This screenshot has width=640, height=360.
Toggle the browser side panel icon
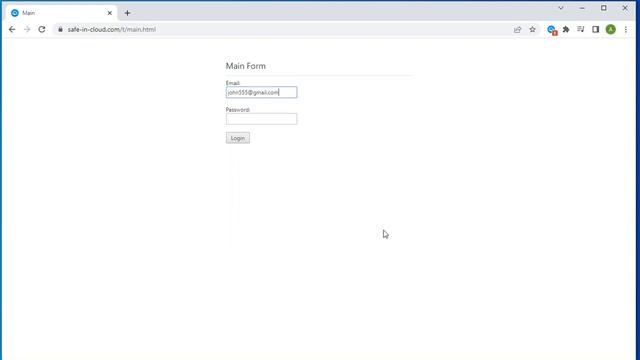[x=596, y=29]
